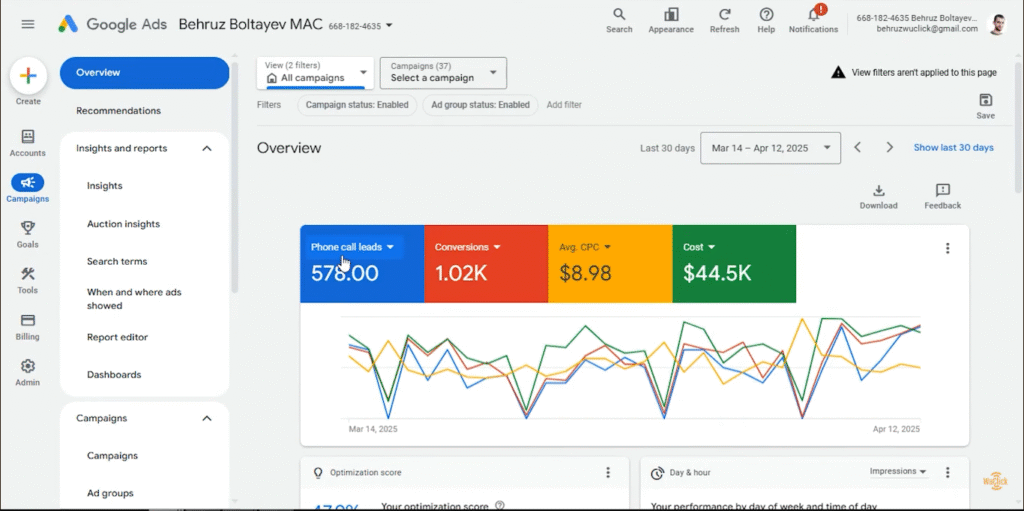This screenshot has height=511, width=1024.
Task: Change the Cost metric dropdown
Action: [x=699, y=247]
